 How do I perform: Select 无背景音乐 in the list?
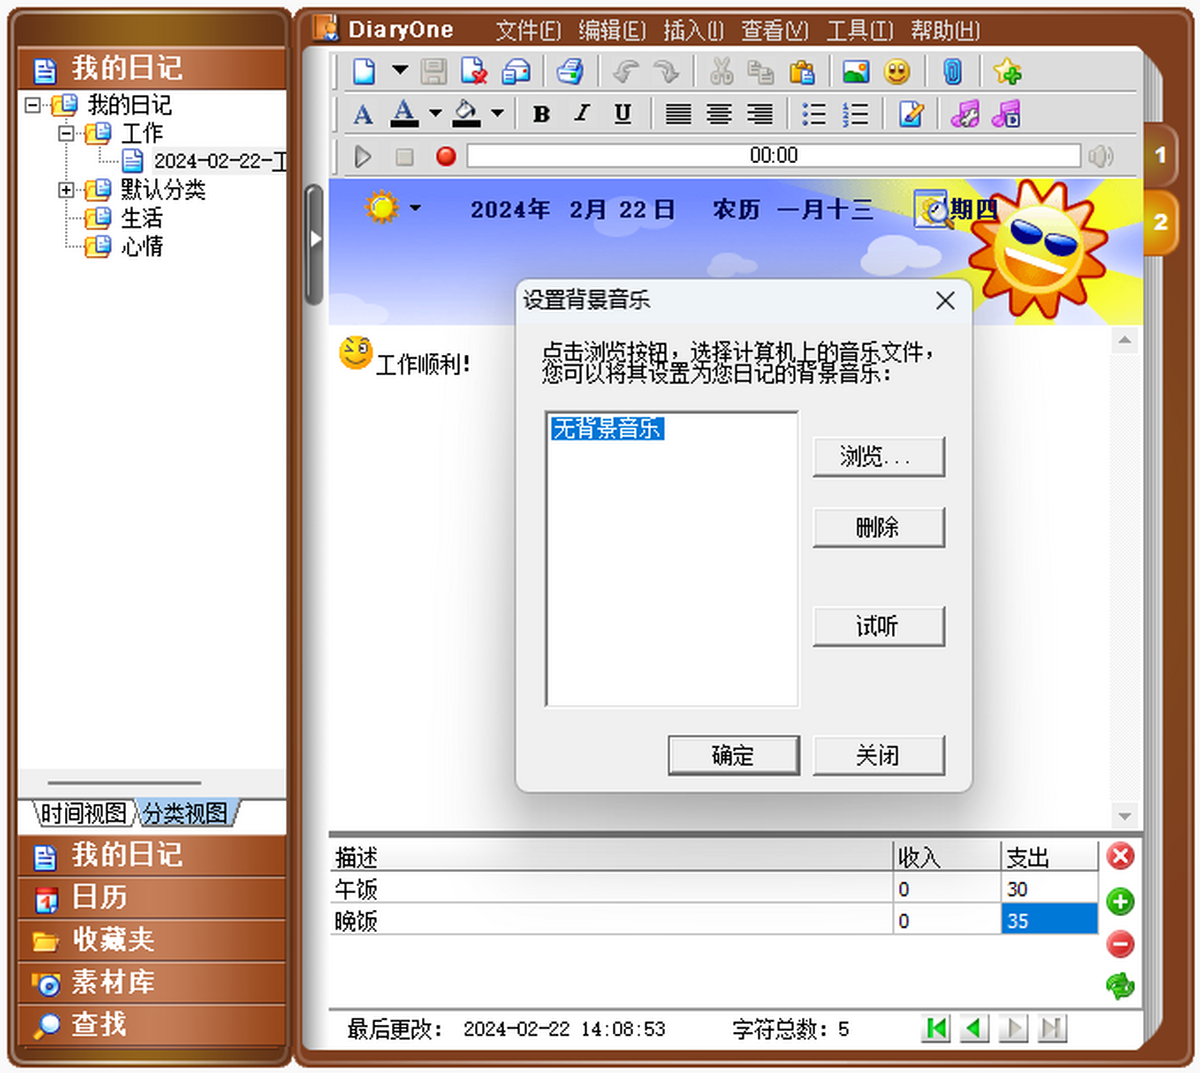tap(607, 429)
